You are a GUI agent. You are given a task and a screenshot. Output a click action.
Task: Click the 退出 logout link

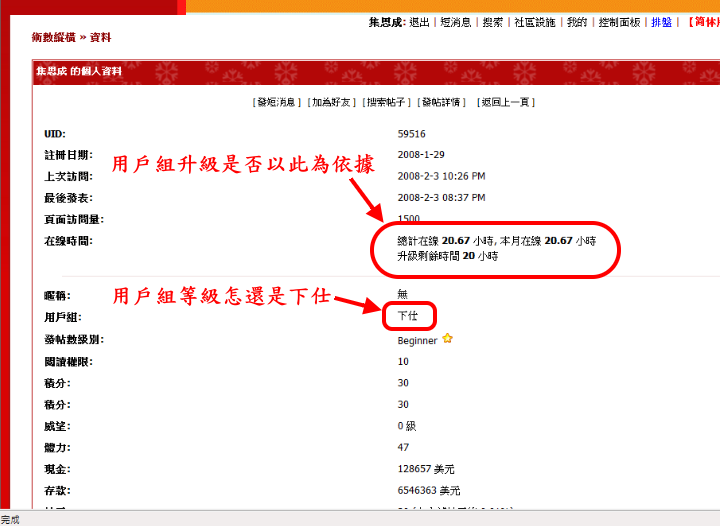tap(420, 22)
